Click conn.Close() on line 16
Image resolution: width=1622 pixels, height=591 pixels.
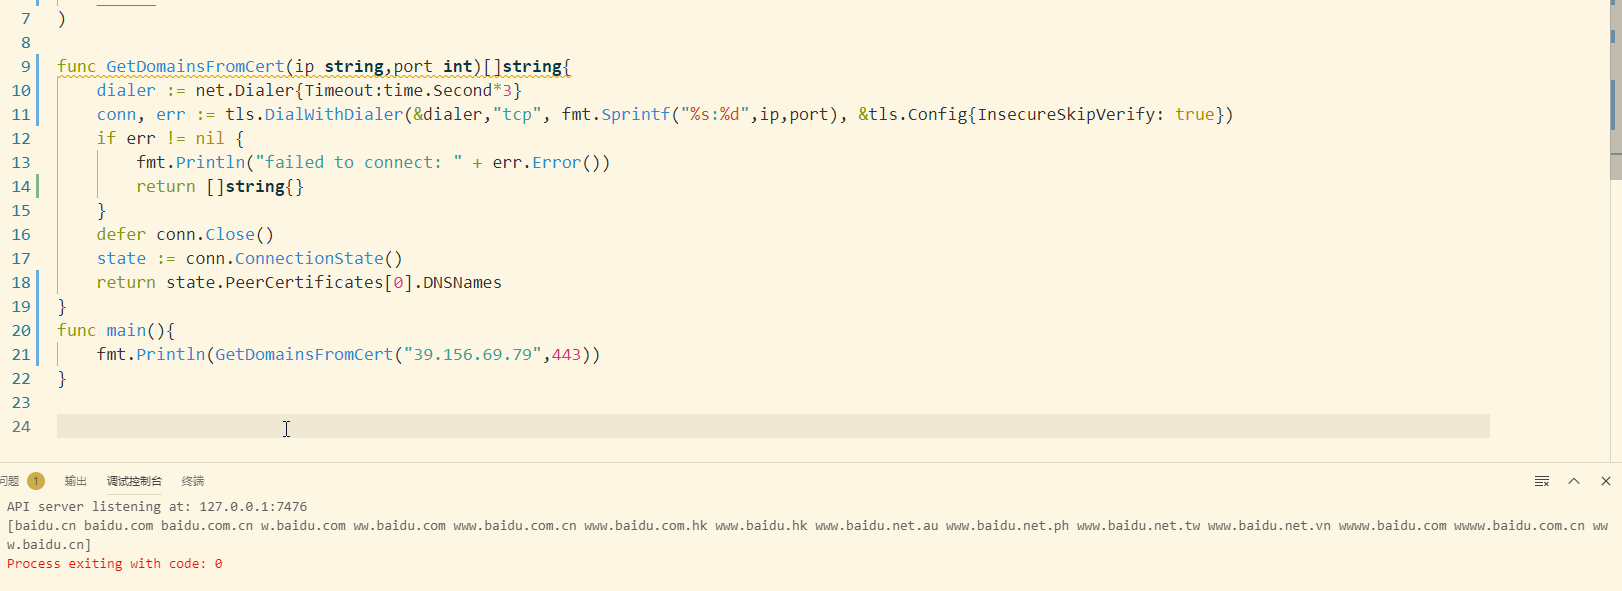tap(215, 234)
